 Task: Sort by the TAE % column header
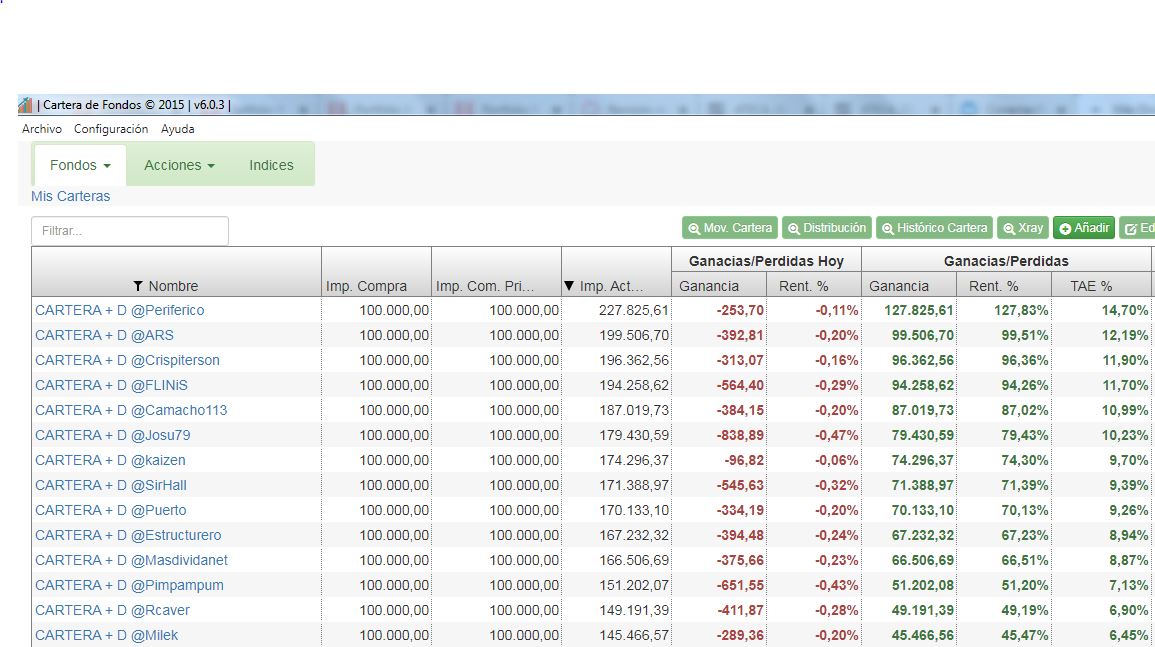pyautogui.click(x=1091, y=286)
